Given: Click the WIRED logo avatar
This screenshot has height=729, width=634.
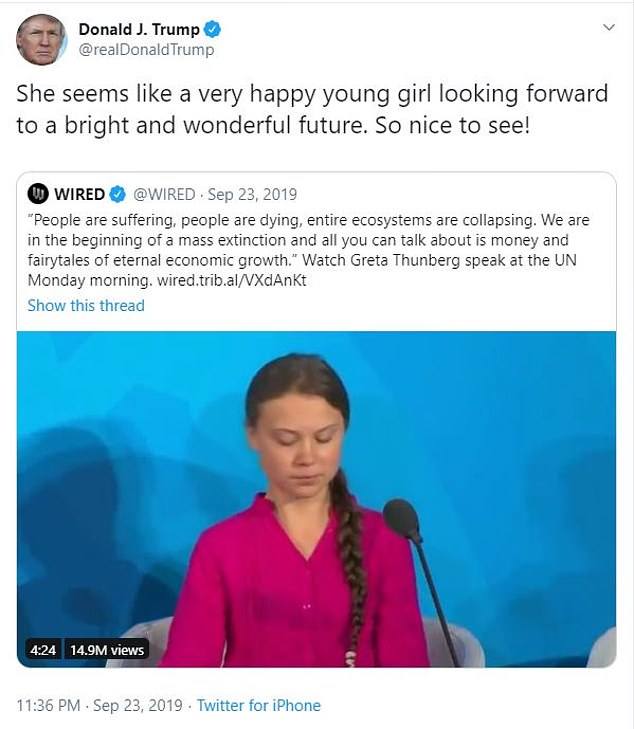Looking at the screenshot, I should coord(38,194).
